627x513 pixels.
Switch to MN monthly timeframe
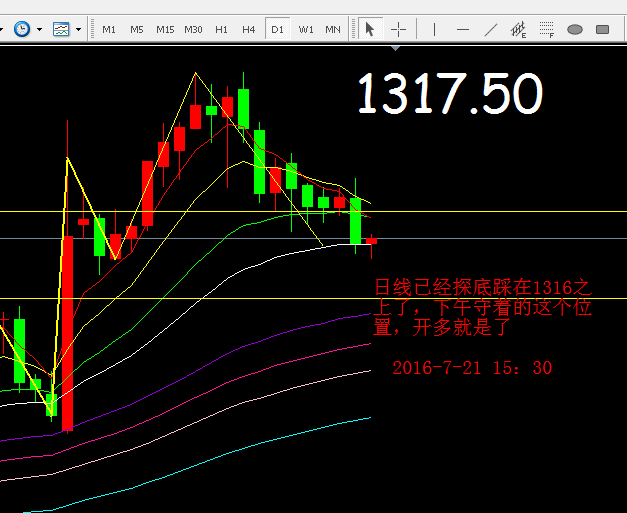(333, 30)
